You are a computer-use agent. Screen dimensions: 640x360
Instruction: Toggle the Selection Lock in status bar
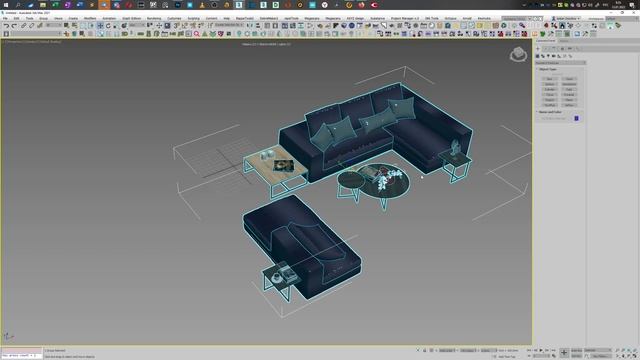pos(424,350)
